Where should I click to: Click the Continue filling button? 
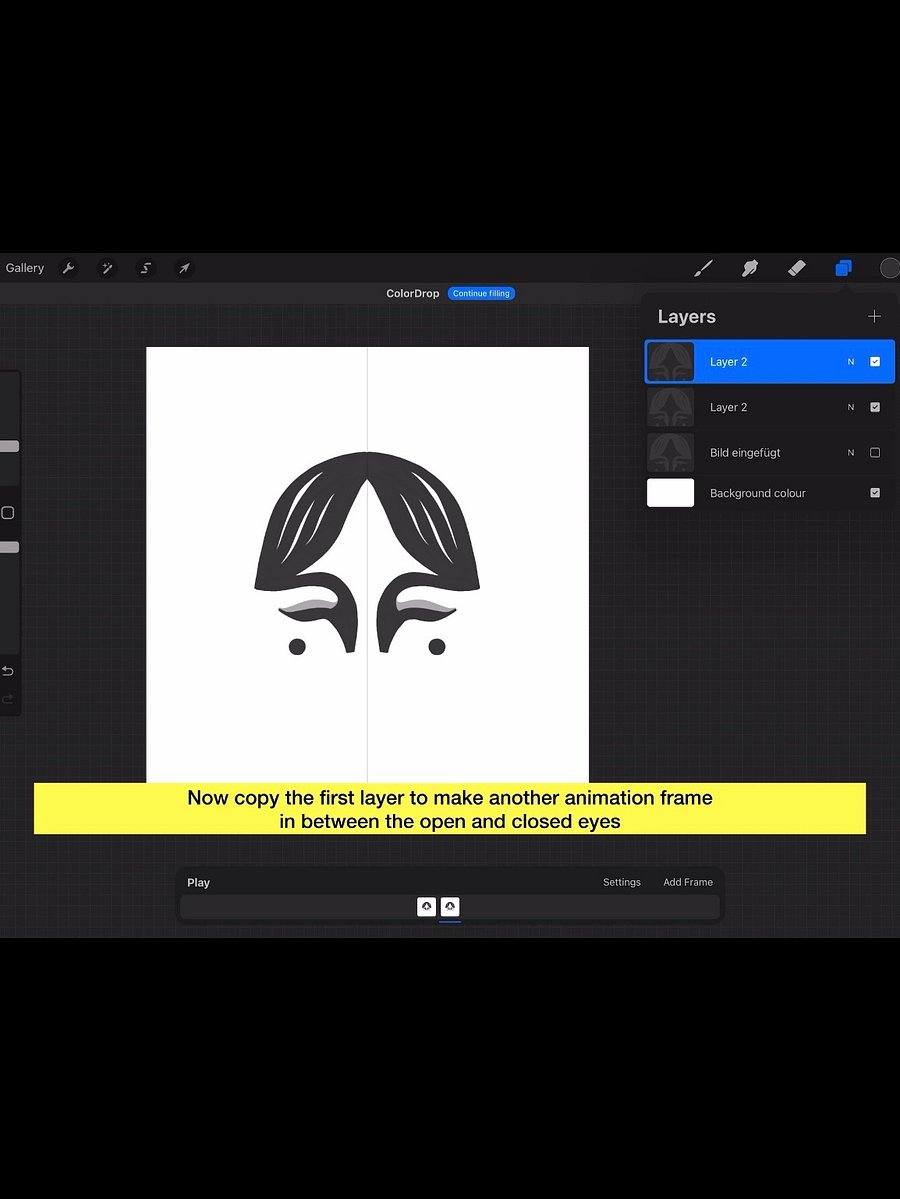click(x=481, y=294)
